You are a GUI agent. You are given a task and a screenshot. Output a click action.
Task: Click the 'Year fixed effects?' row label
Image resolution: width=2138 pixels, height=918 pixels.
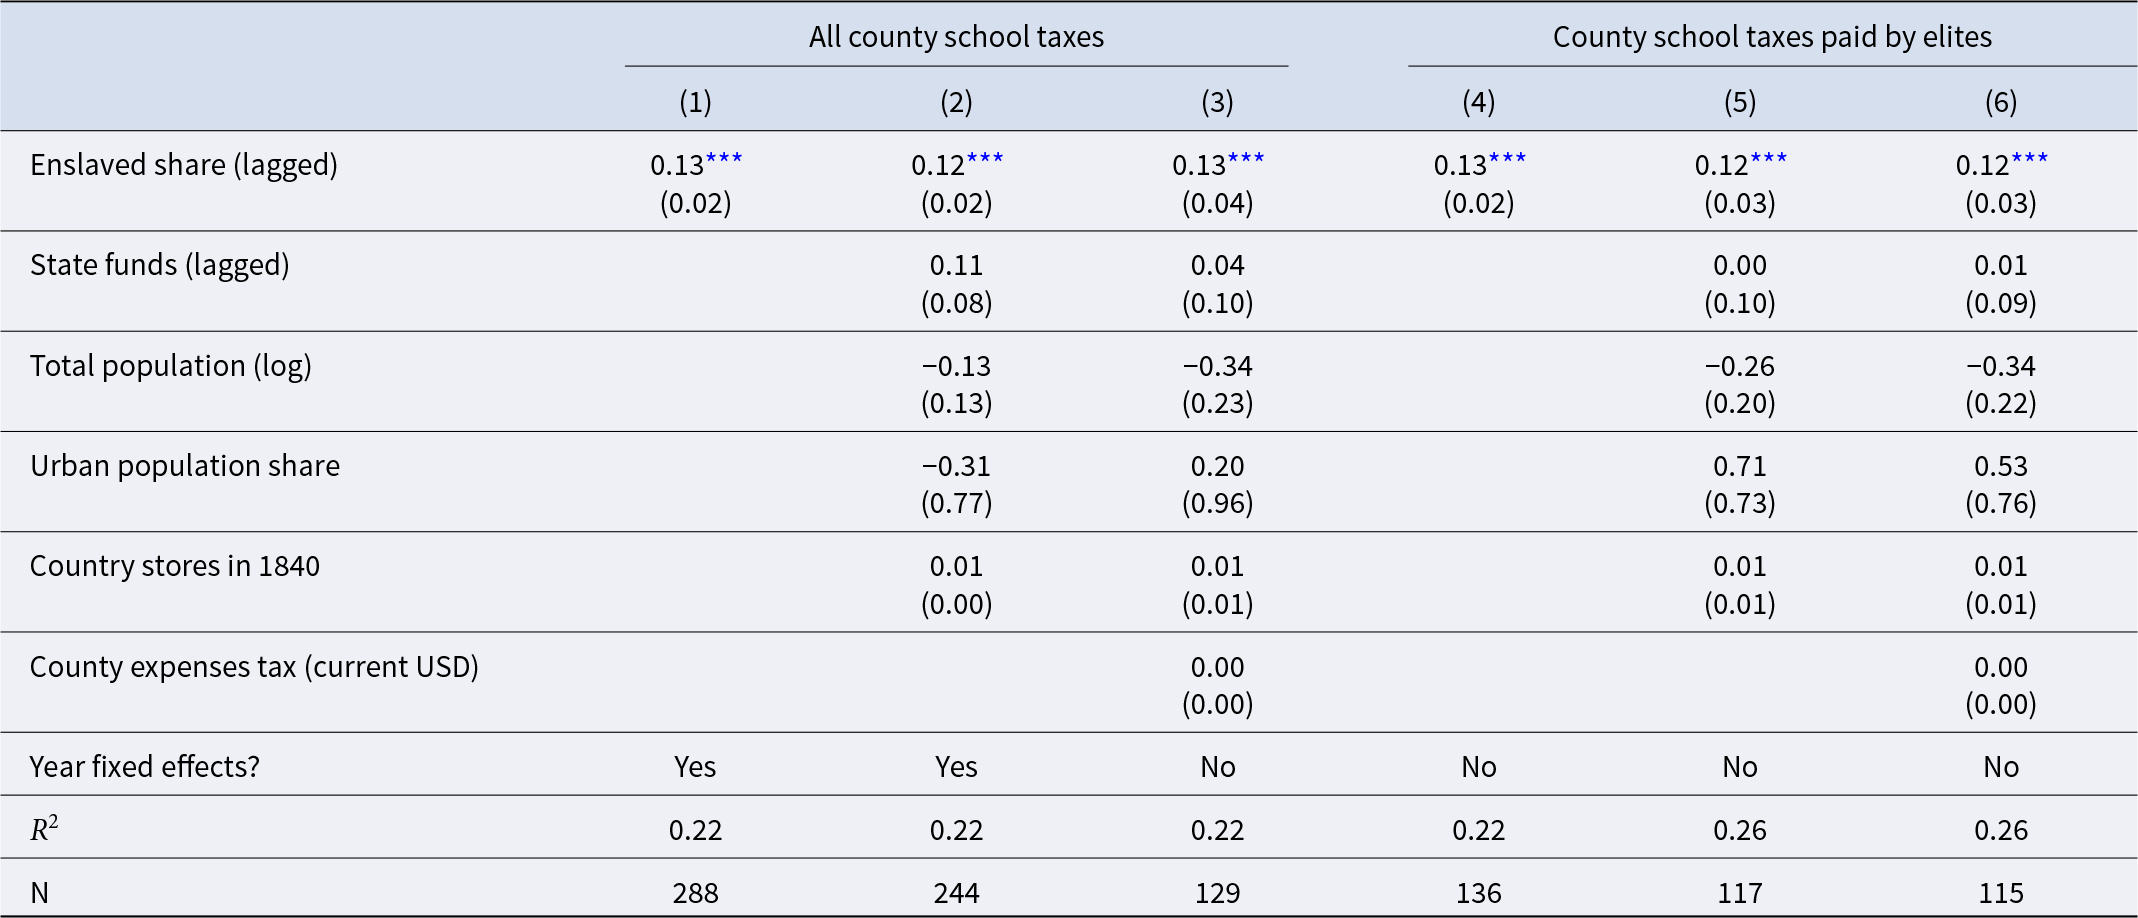tap(145, 767)
